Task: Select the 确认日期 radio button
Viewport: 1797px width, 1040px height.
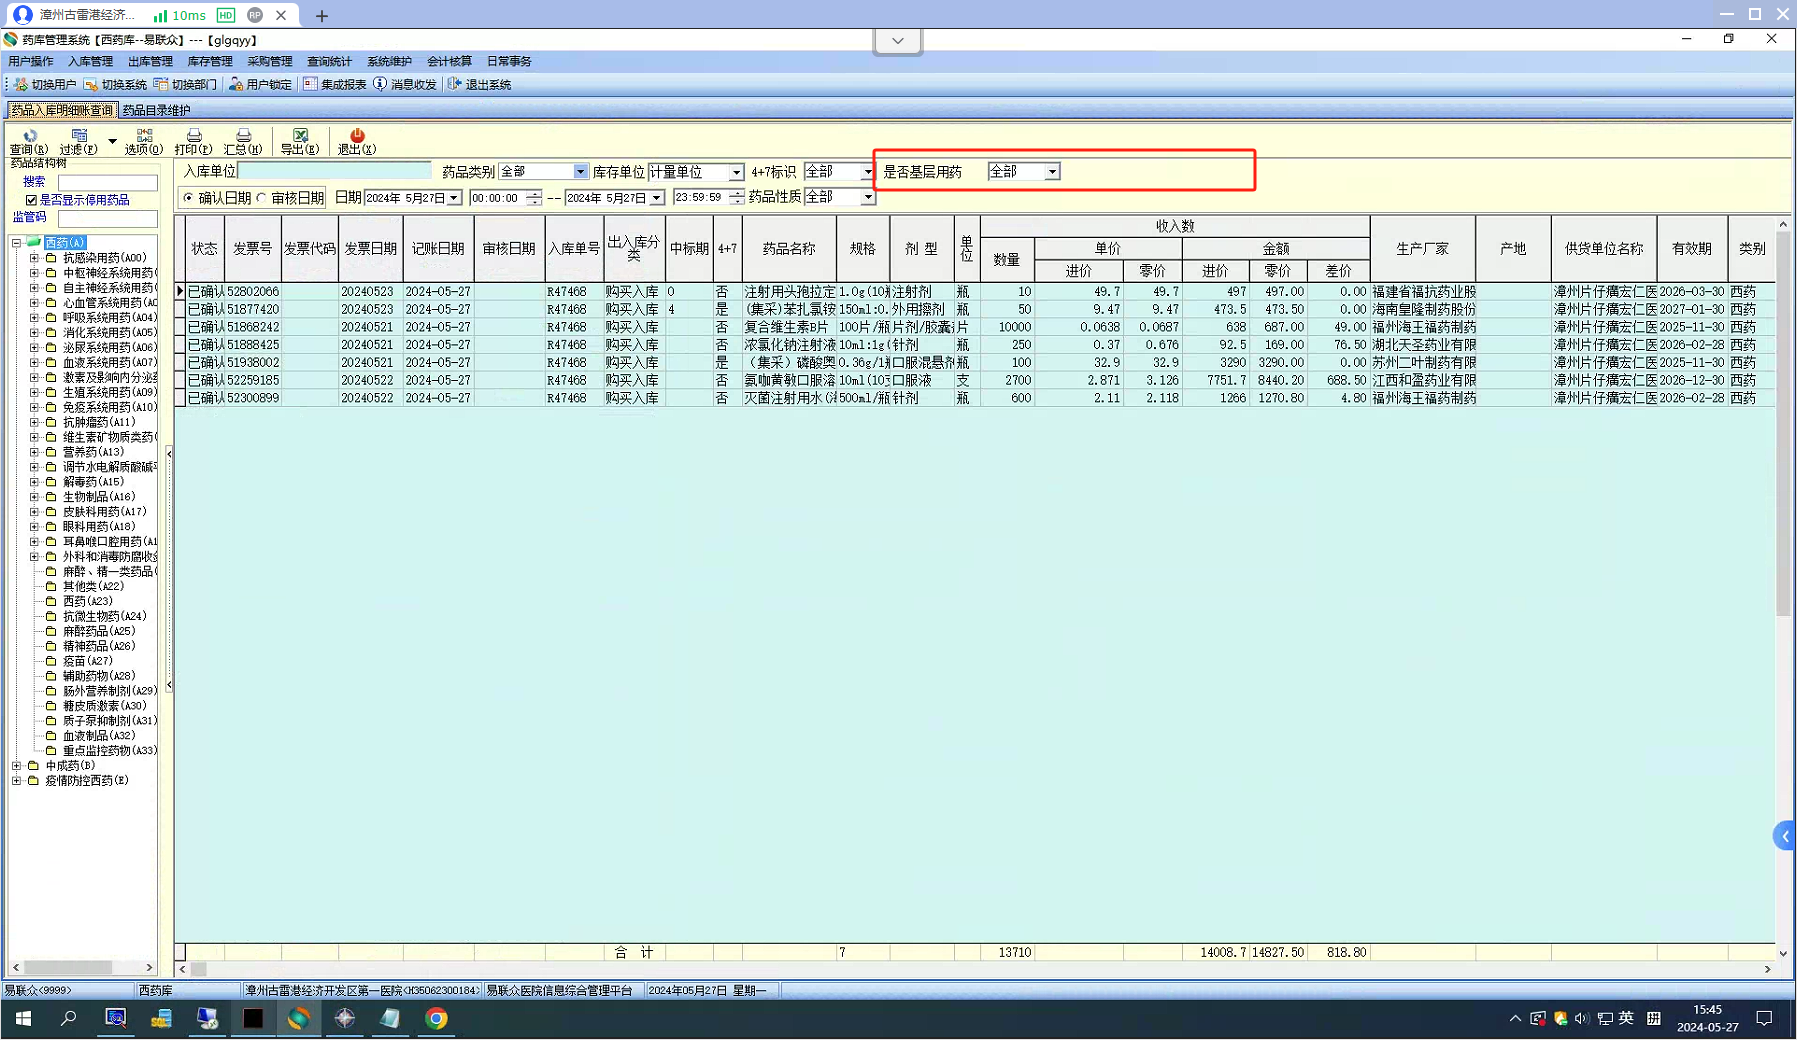Action: click(188, 198)
